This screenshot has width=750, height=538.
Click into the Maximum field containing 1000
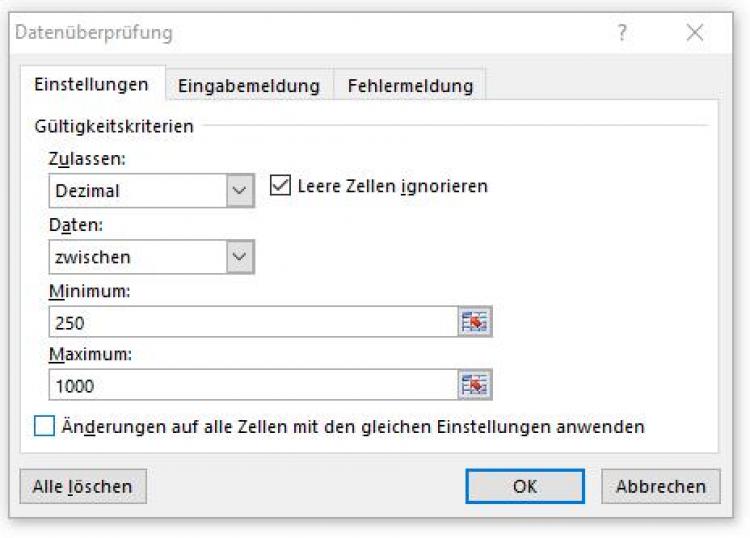tap(250, 385)
